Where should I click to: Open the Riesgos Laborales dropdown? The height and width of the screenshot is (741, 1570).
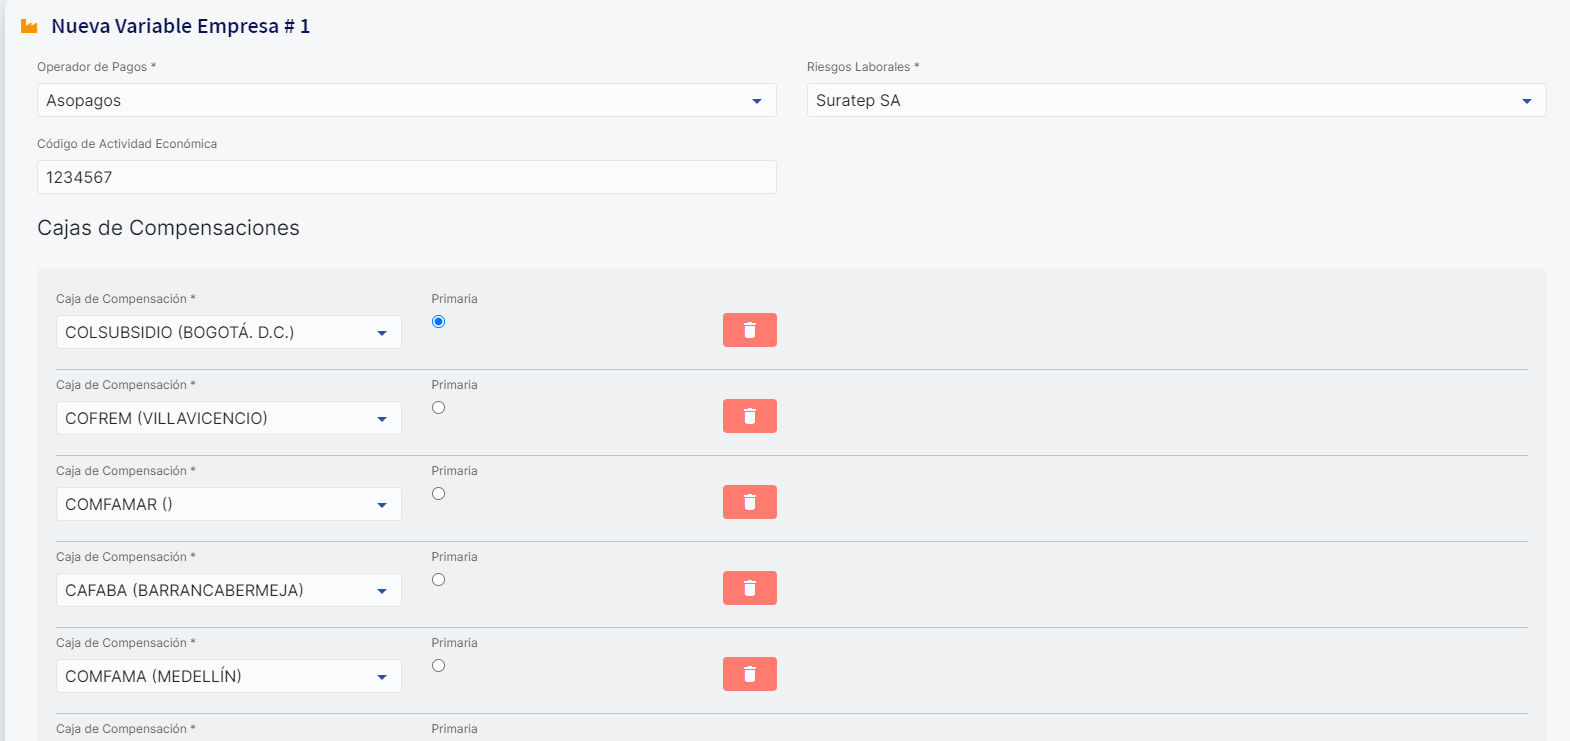[x=1177, y=100]
